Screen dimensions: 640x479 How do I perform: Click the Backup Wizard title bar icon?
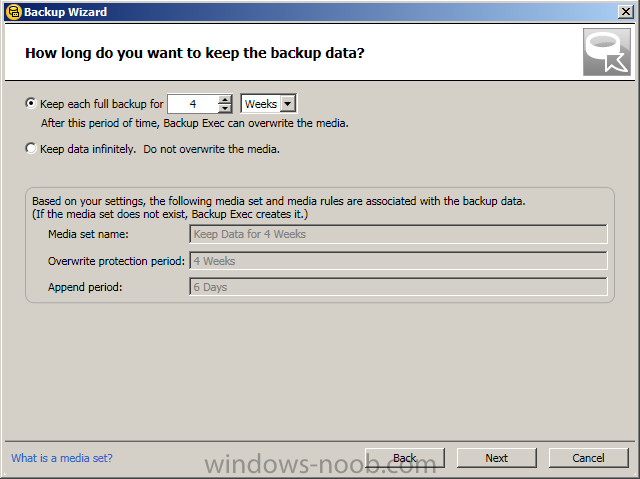point(13,12)
